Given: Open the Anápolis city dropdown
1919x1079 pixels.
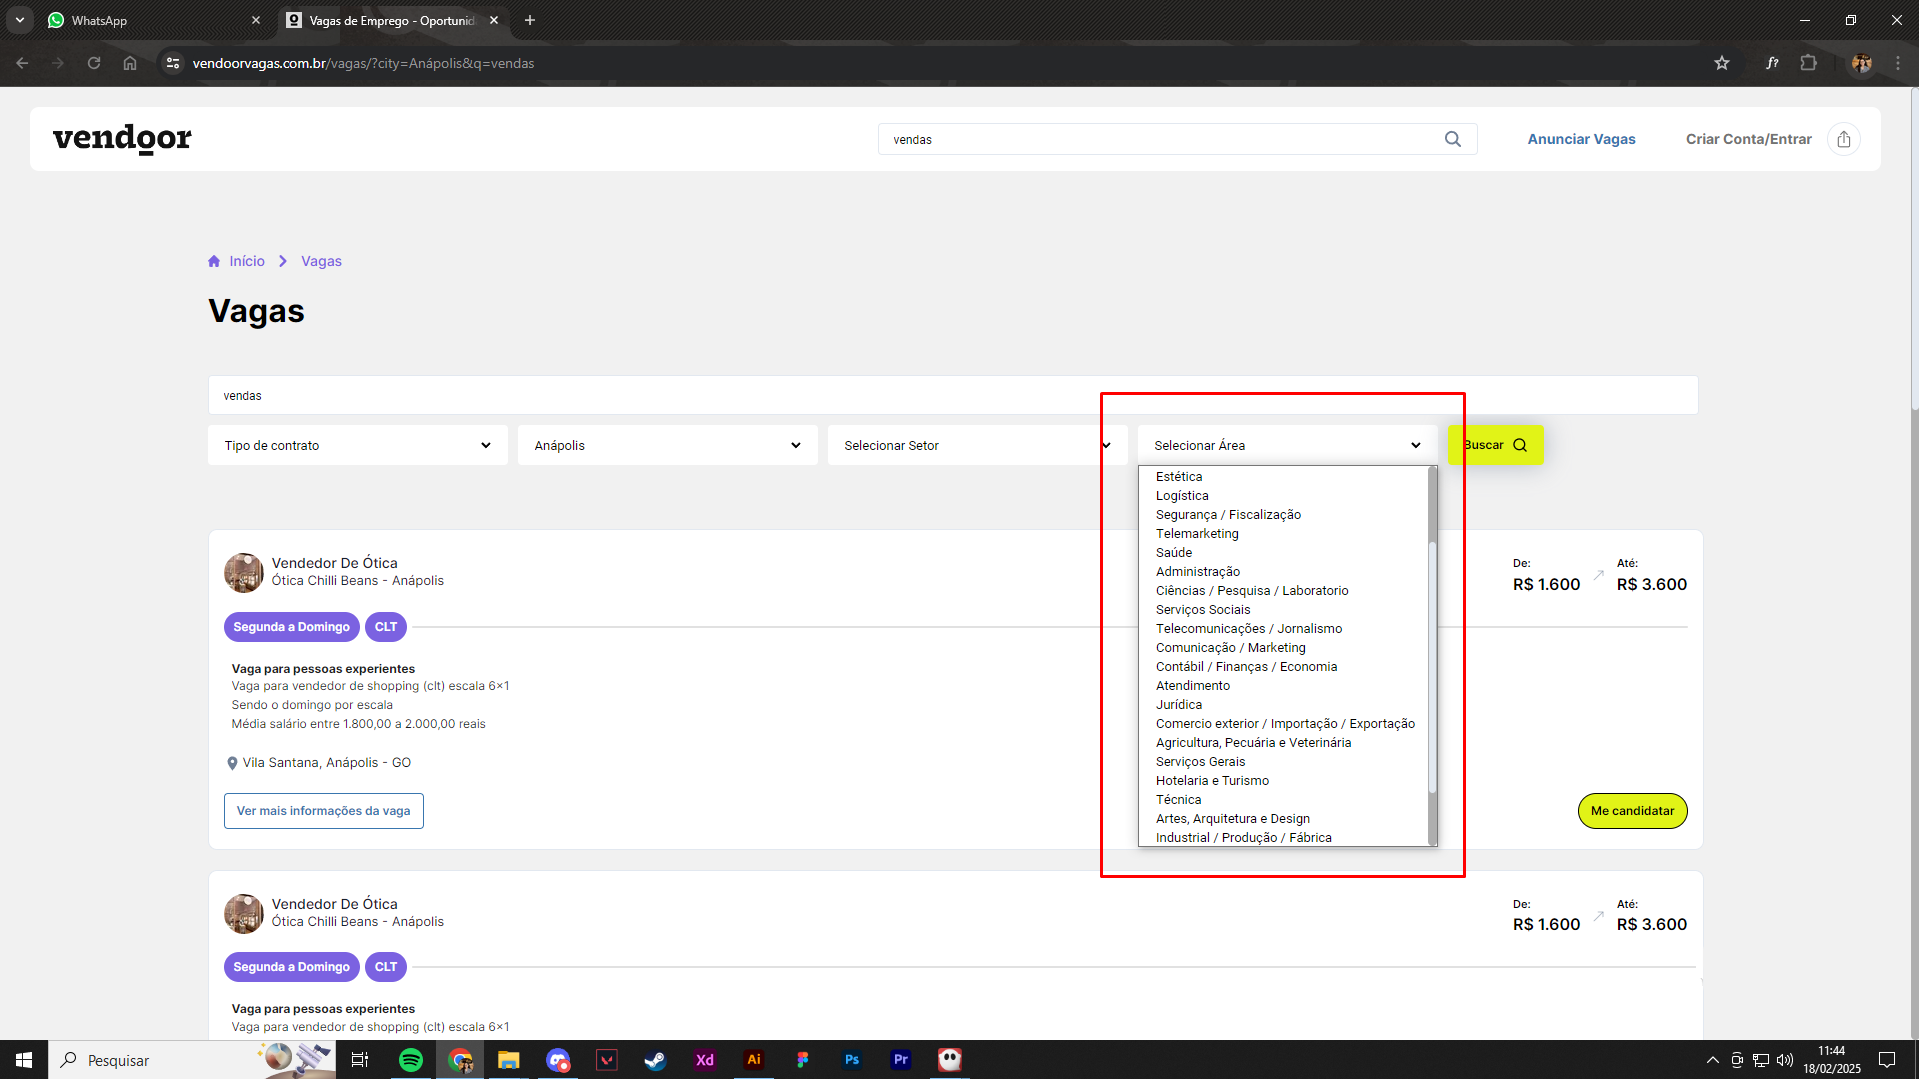Looking at the screenshot, I should click(x=667, y=446).
